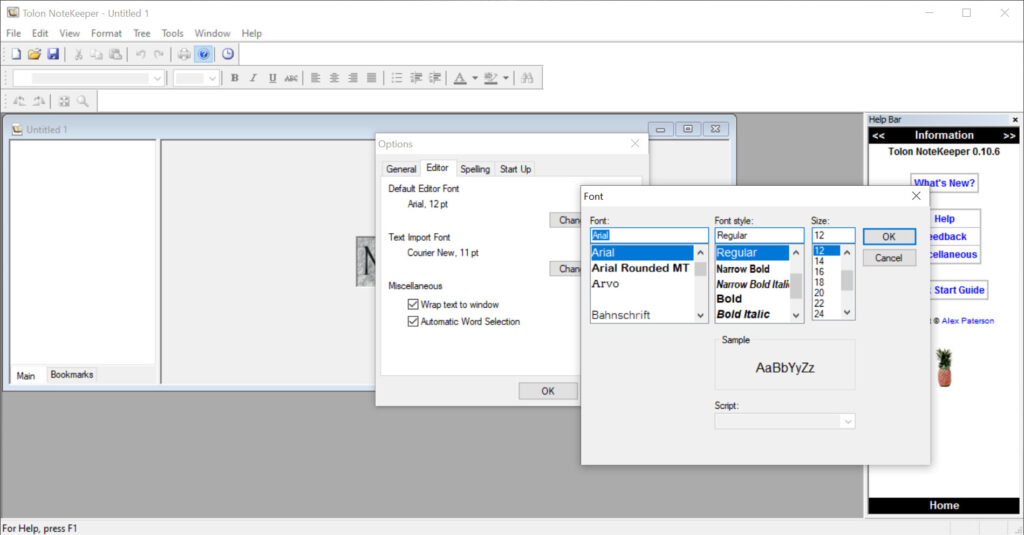Toggle Automatic Word Selection checkbox
Screen dimensions: 1024x535
(x=413, y=321)
